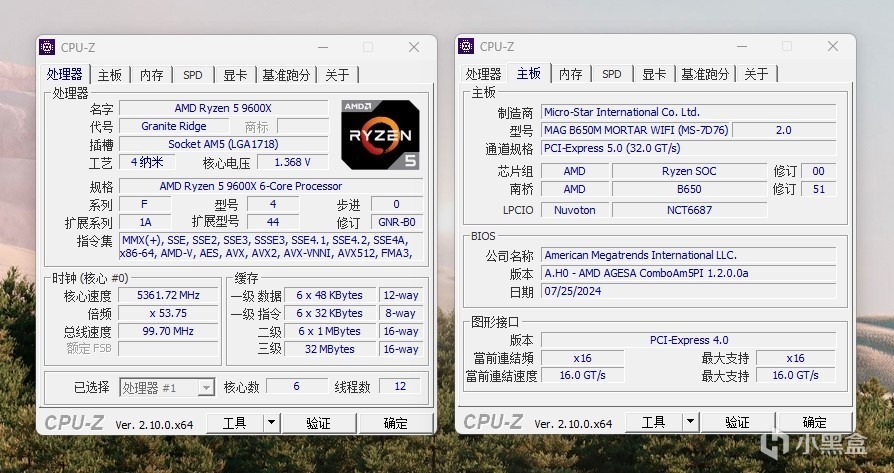Image resolution: width=894 pixels, height=473 pixels.
Task: Click B650 southbridge field
Action: tap(689, 189)
